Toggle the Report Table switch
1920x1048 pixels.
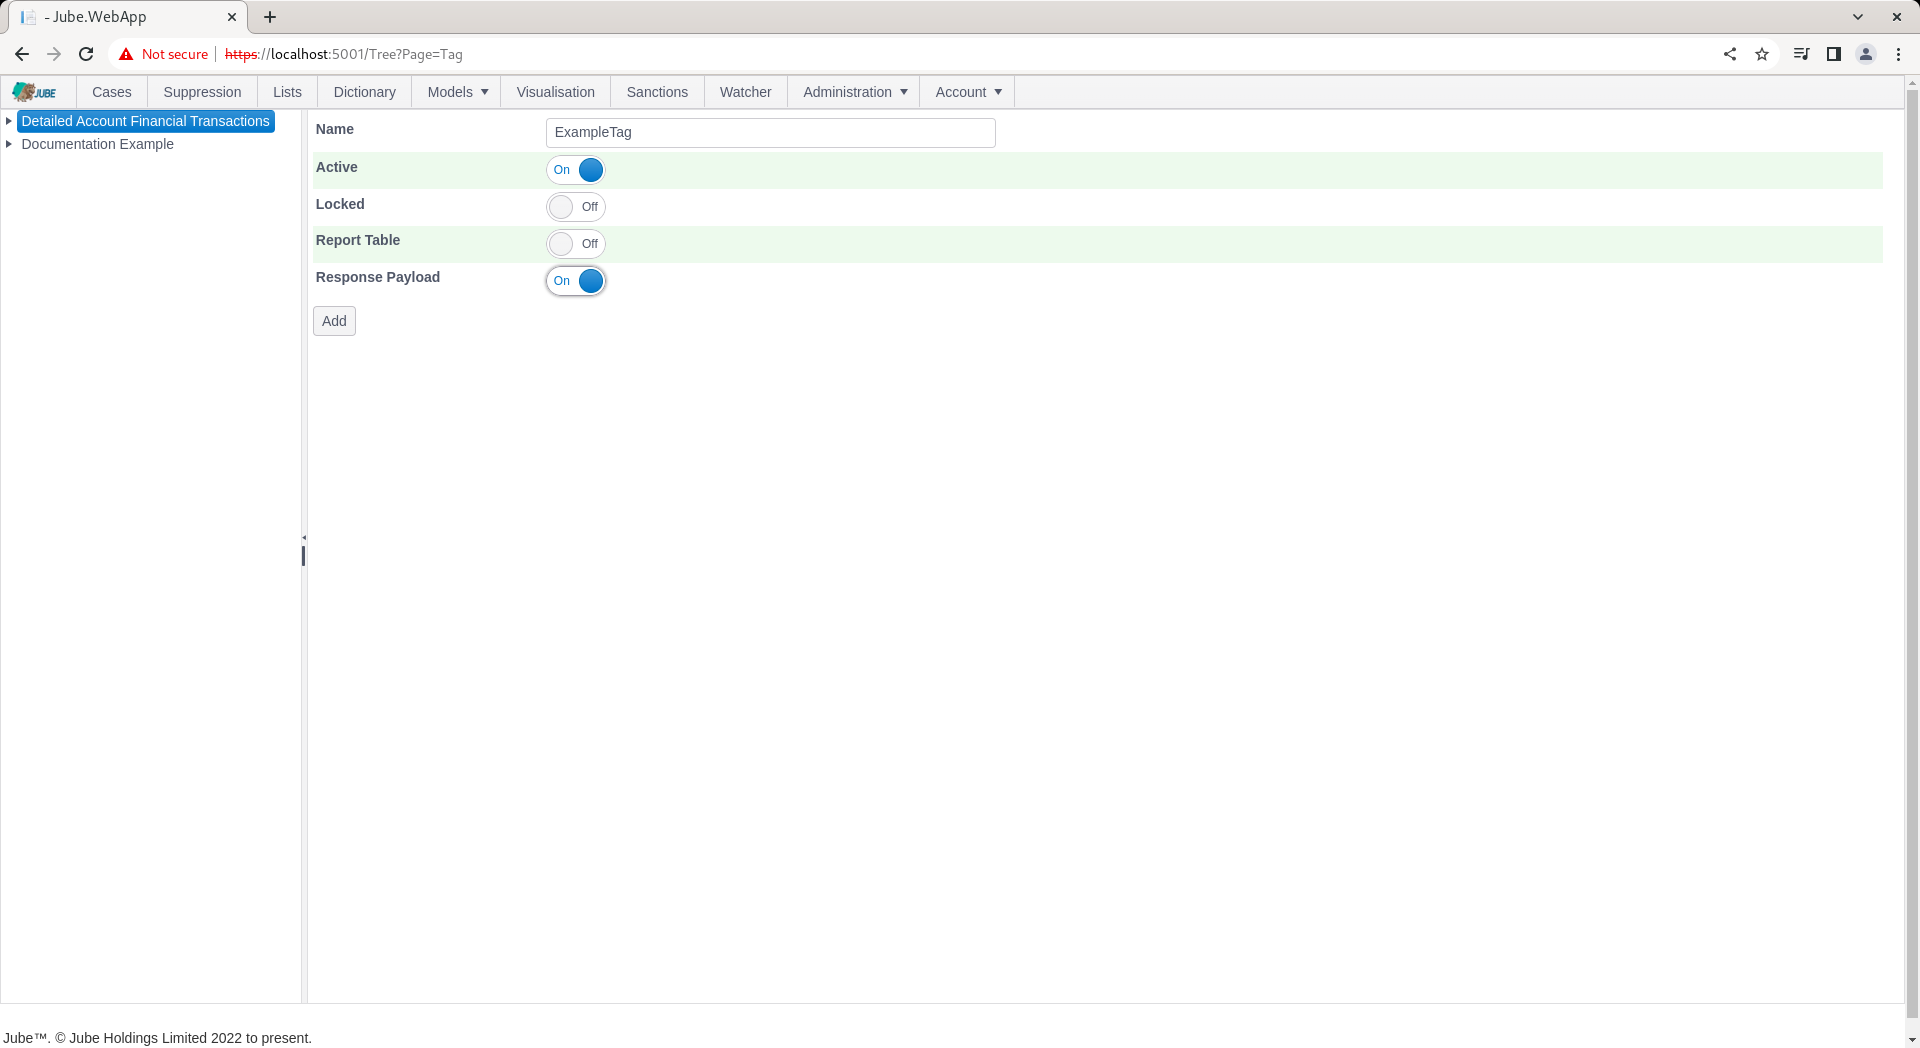576,244
